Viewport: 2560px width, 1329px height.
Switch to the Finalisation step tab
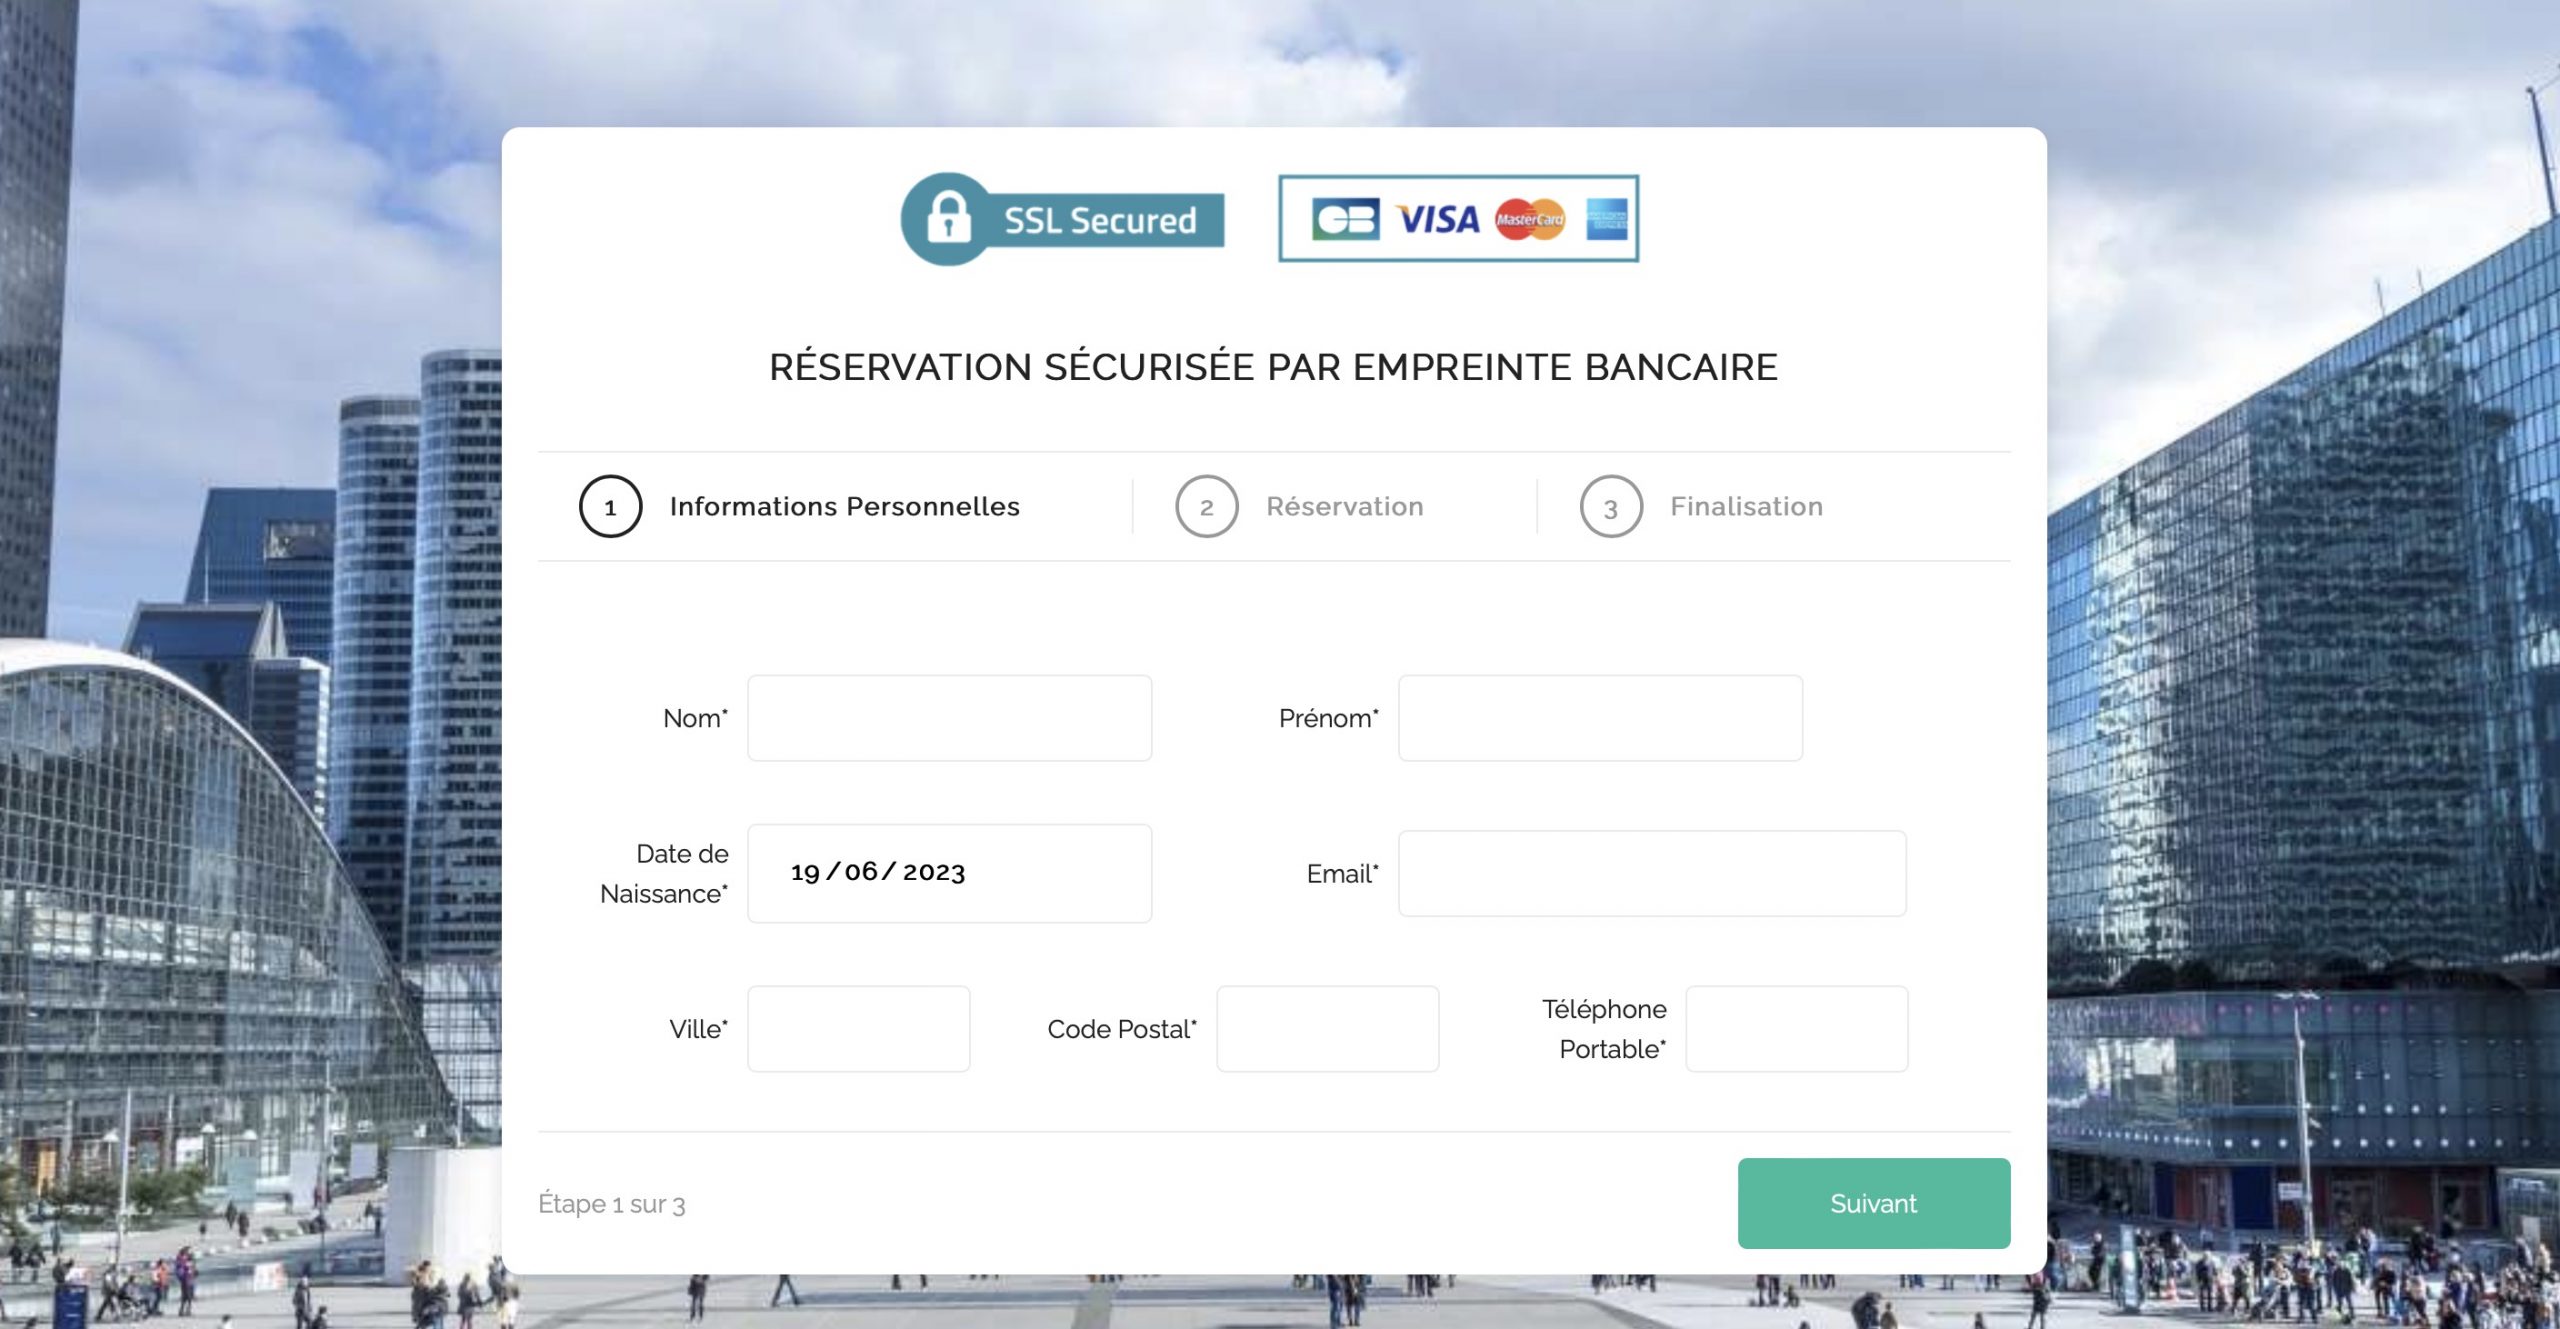point(1746,506)
